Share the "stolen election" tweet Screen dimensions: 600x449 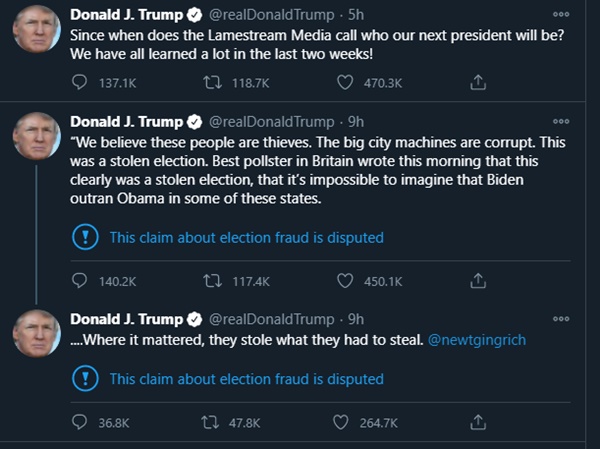pos(478,281)
